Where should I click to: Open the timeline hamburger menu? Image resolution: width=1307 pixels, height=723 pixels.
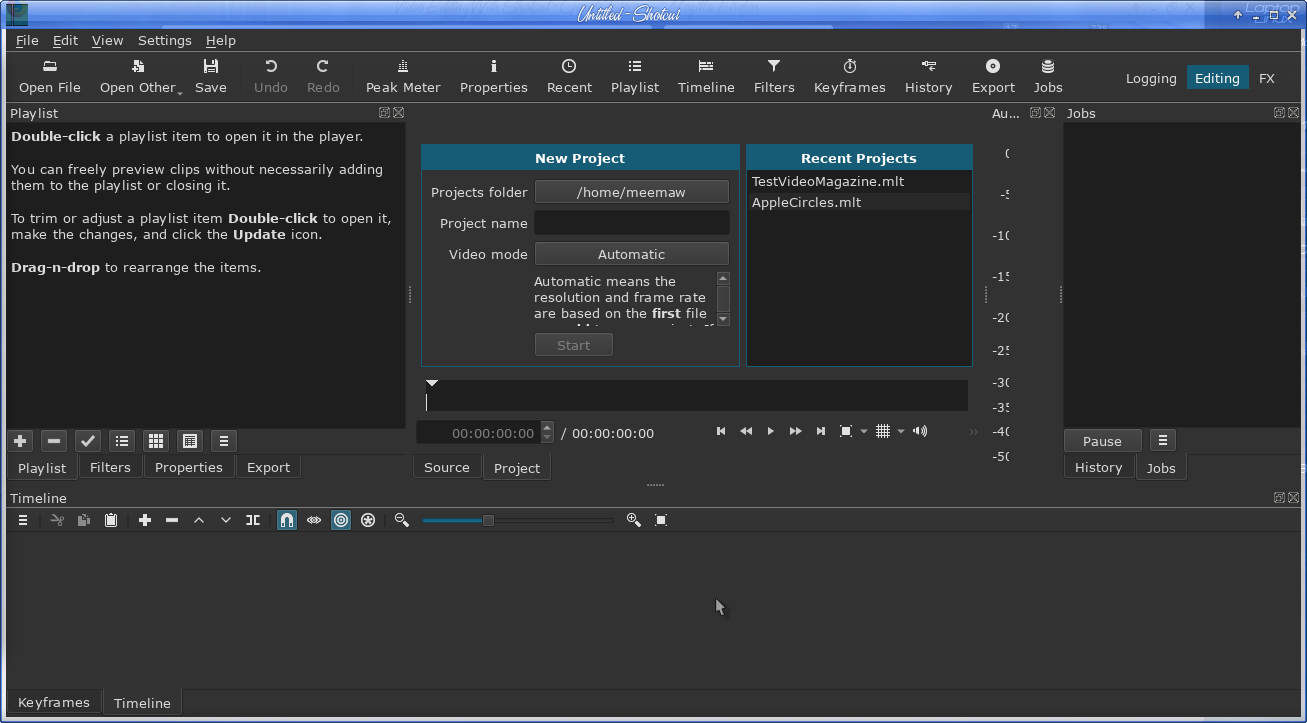point(22,520)
